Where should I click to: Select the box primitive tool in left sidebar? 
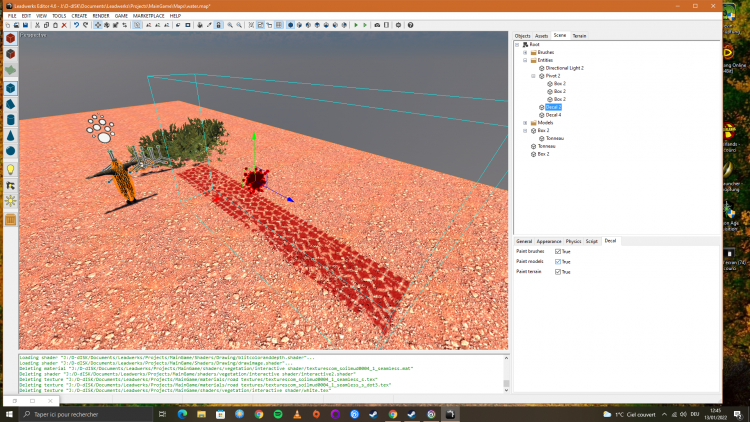[10, 88]
